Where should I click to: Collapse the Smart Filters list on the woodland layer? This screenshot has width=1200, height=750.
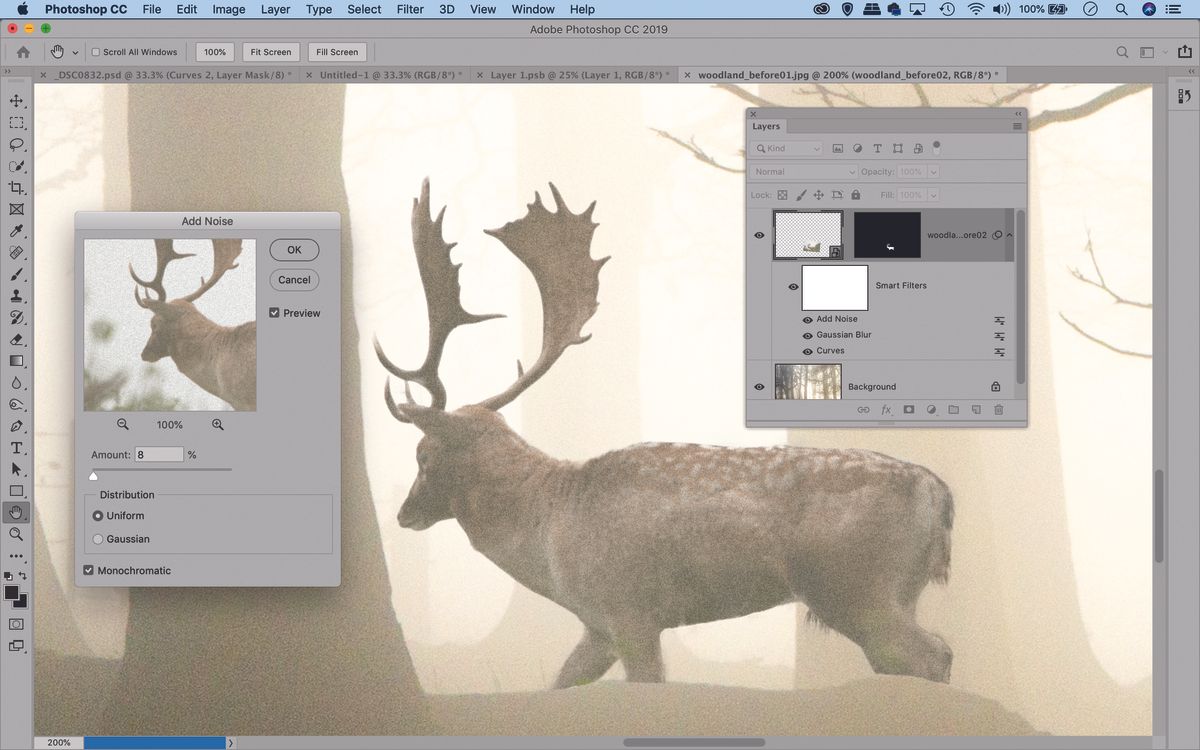point(1009,234)
